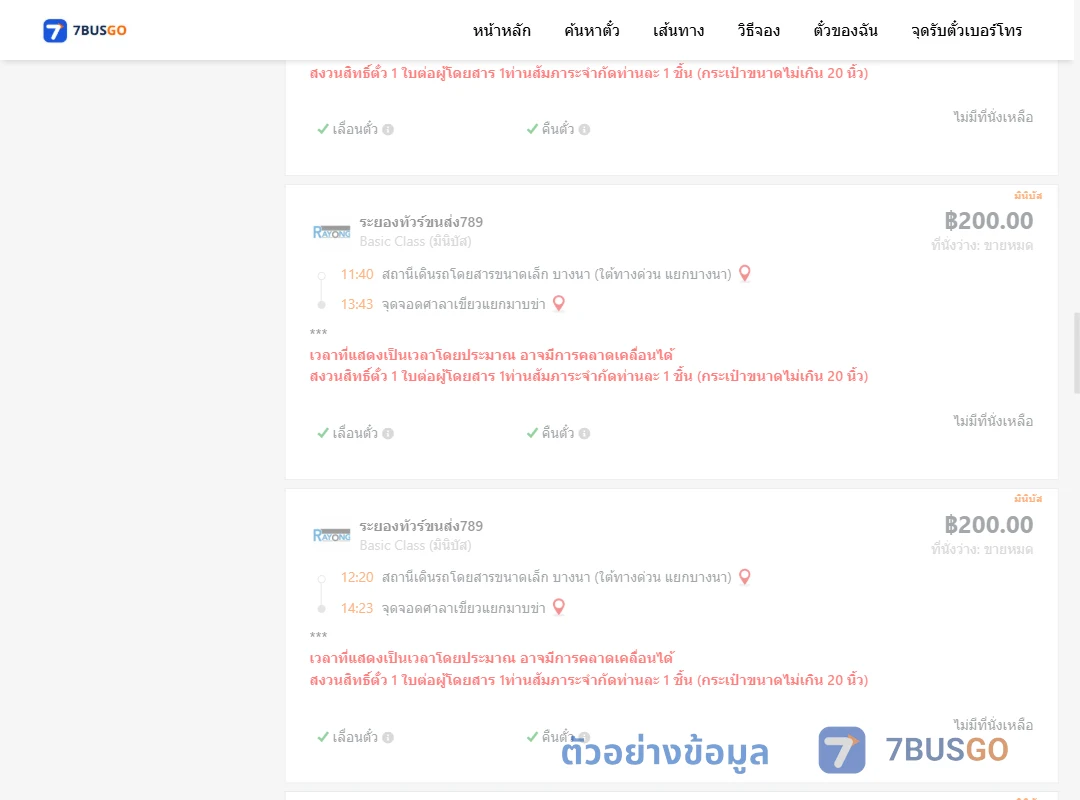The image size is (1080, 800).
Task: Click ไม่มีที่นั่งเหลือ label in the topmost partial card
Action: (x=993, y=117)
